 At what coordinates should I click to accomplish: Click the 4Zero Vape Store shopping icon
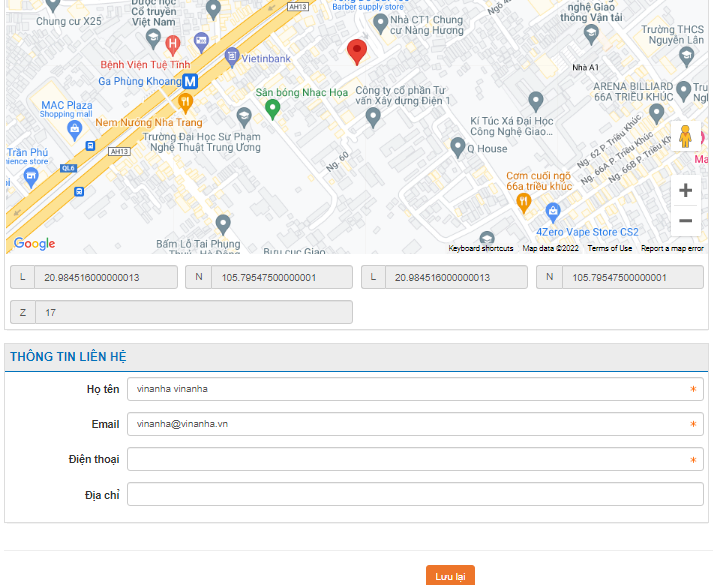pos(553,212)
